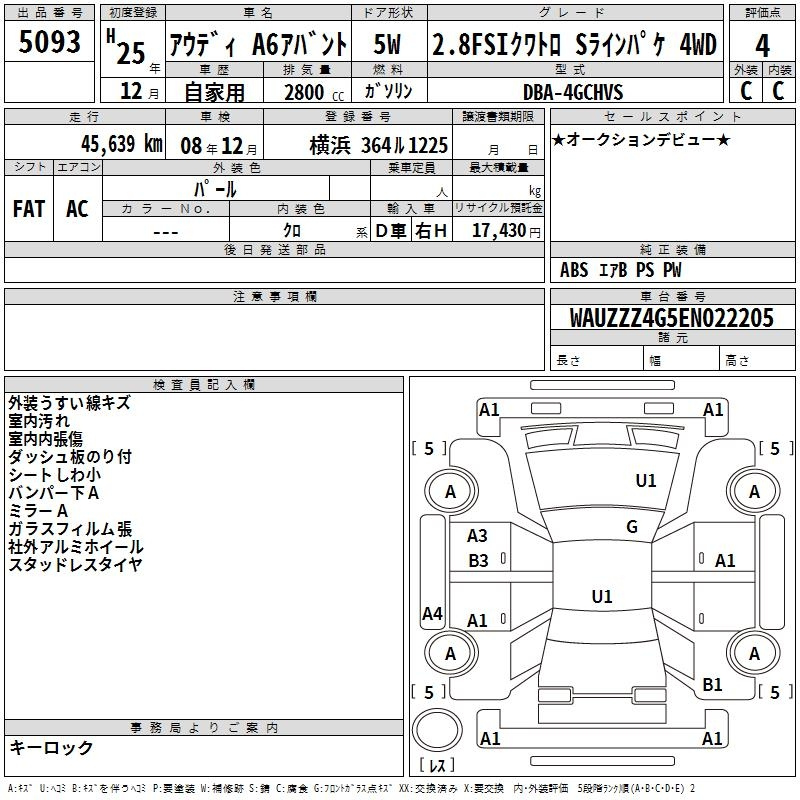This screenshot has width=800, height=800.
Task: Click the exterior color パール
Action: tap(215, 189)
